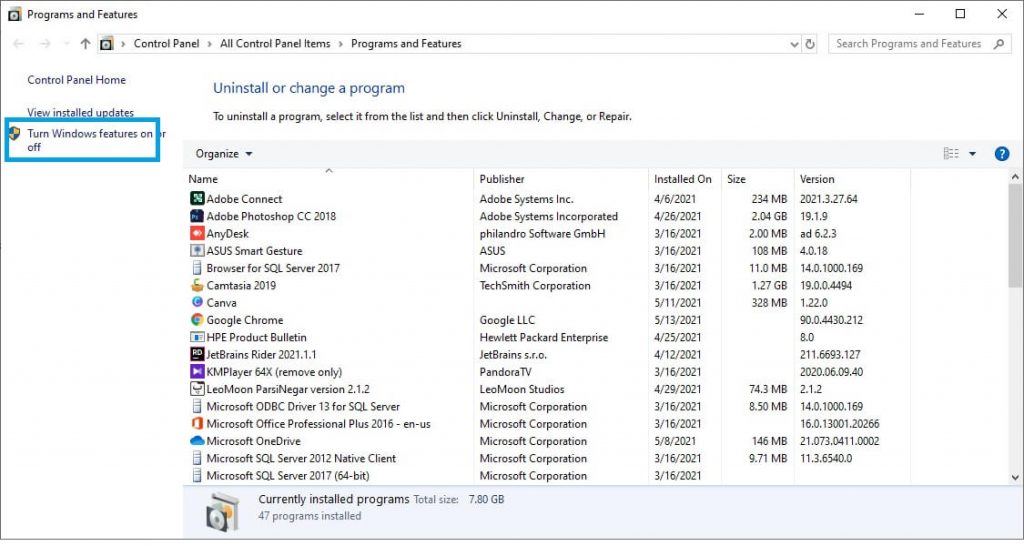Click the Search Programs and Features box
1024x546 pixels.
(920, 44)
